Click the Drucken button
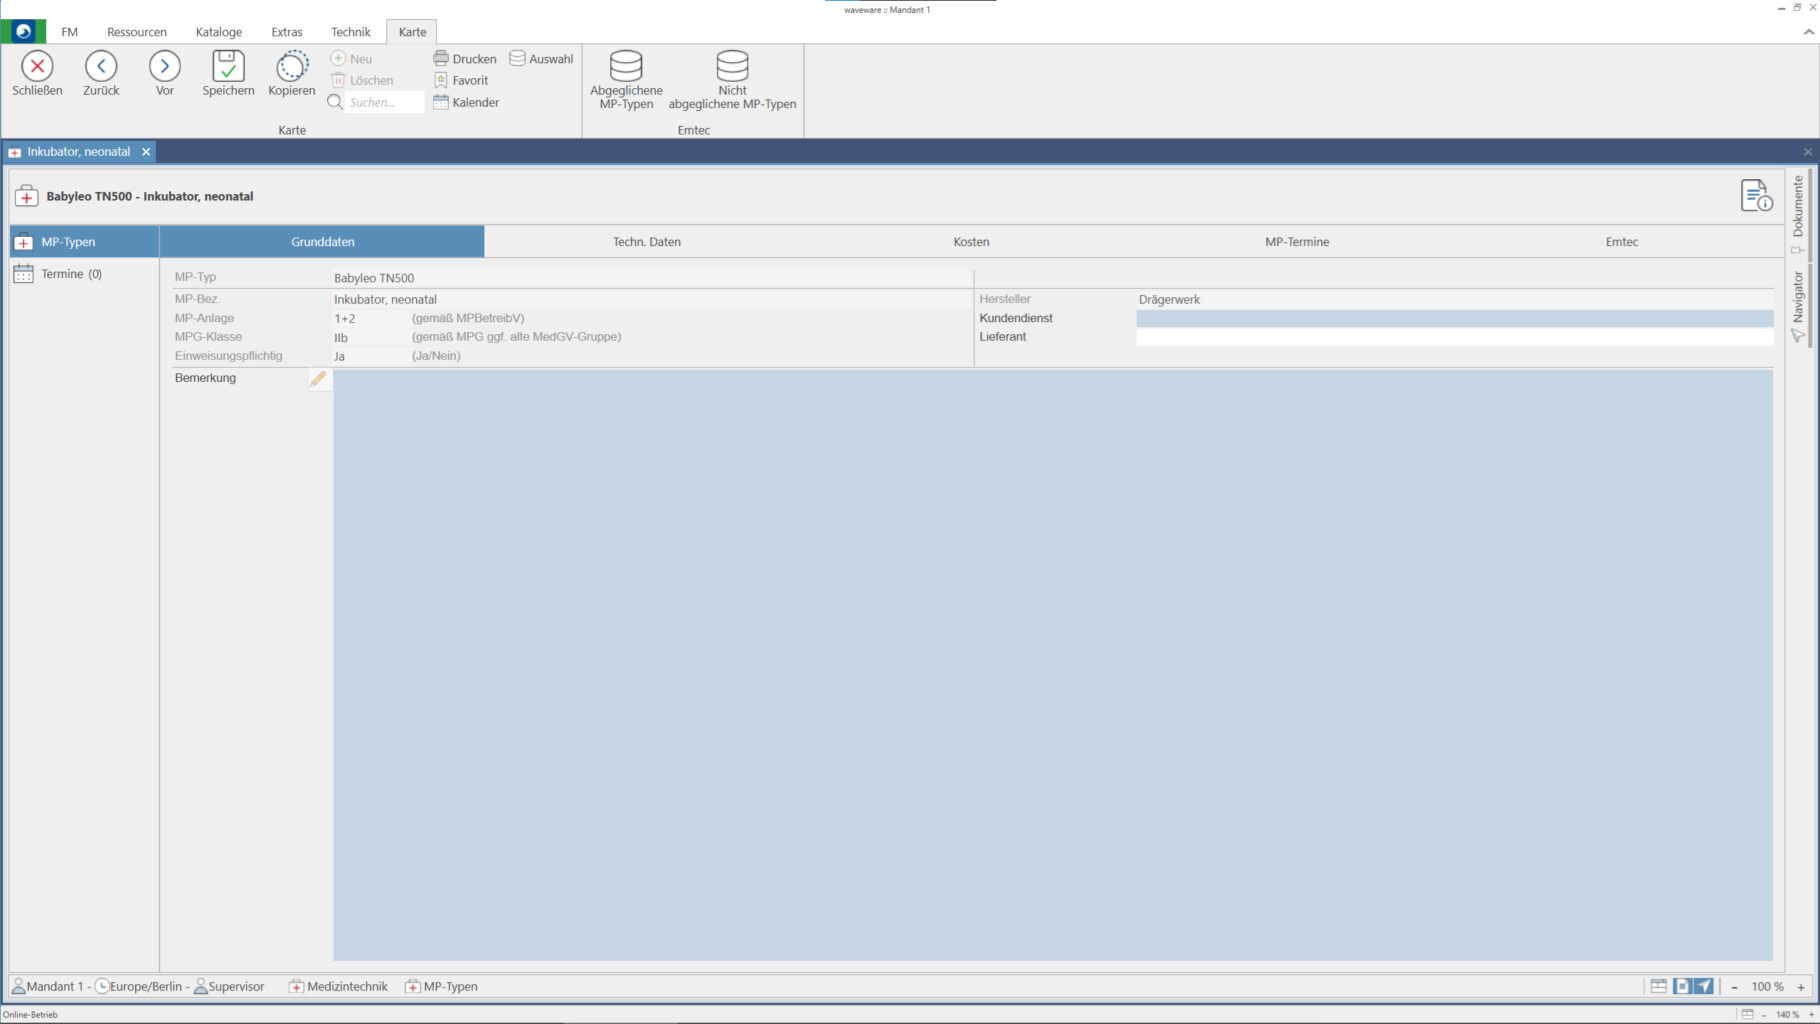This screenshot has width=1820, height=1024. 465,59
